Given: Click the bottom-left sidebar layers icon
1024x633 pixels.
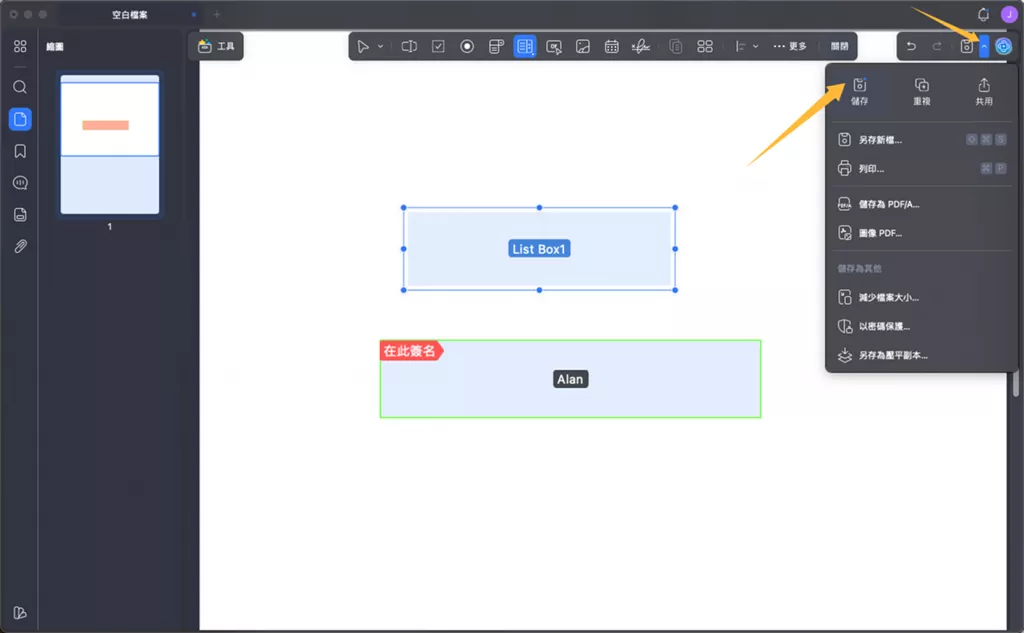Looking at the screenshot, I should pos(20,613).
